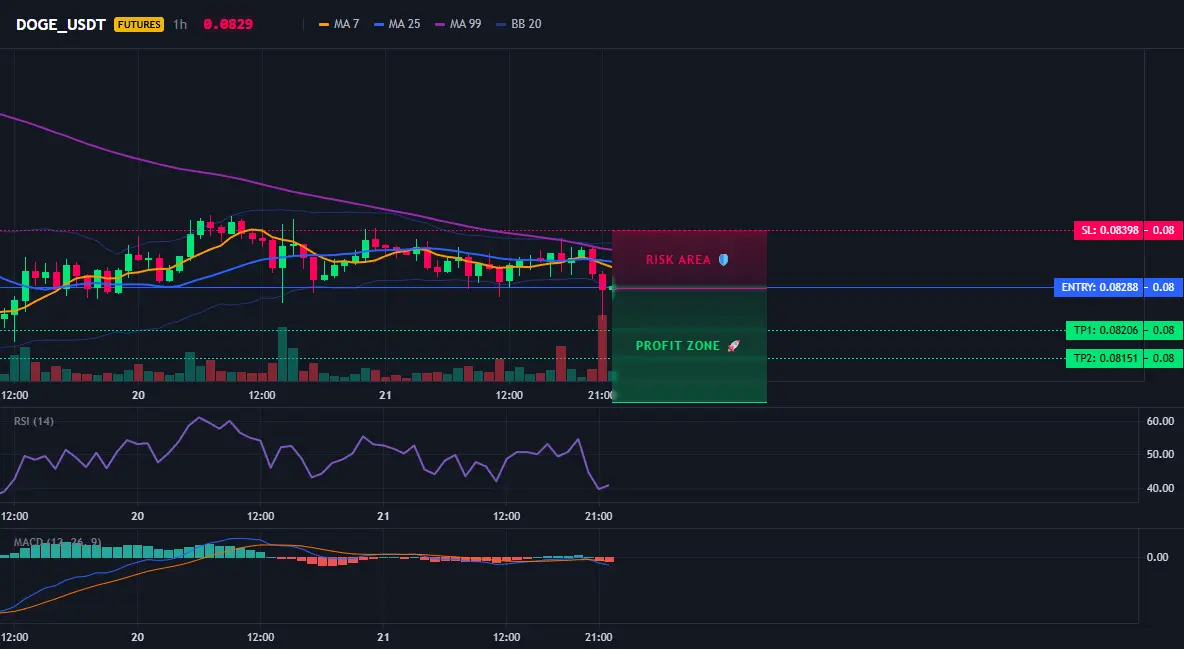1184x649 pixels.
Task: Click the DOGE_USDT symbol name
Action: click(60, 24)
